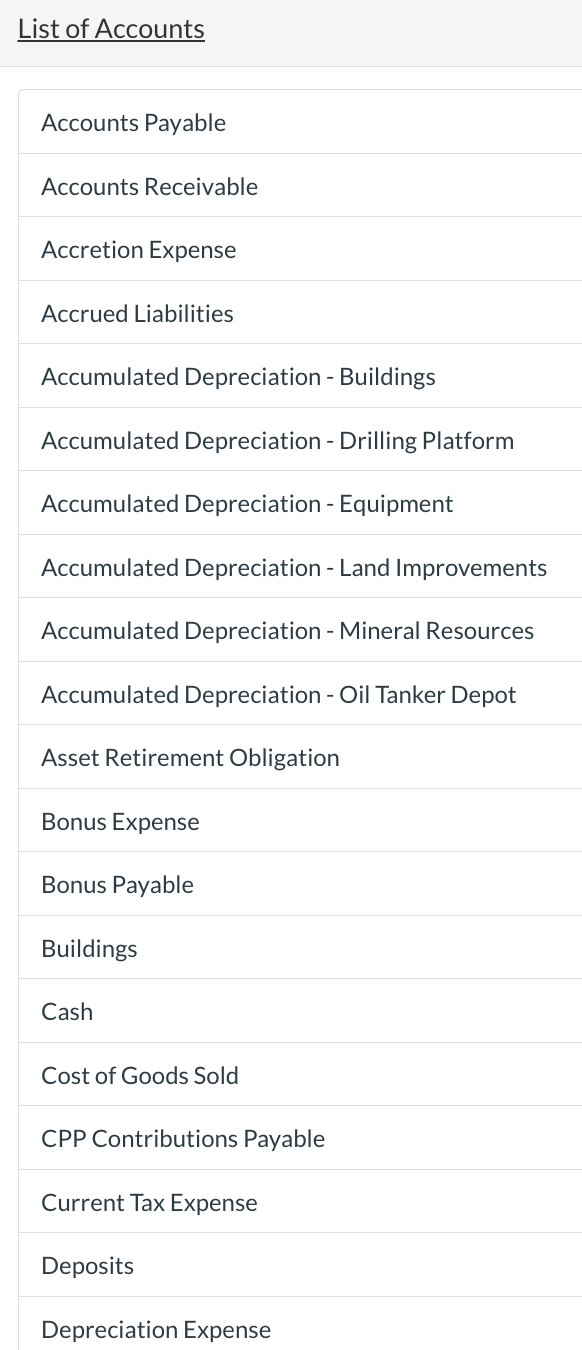Click the Asset Retirement Obligation account

click(x=190, y=757)
